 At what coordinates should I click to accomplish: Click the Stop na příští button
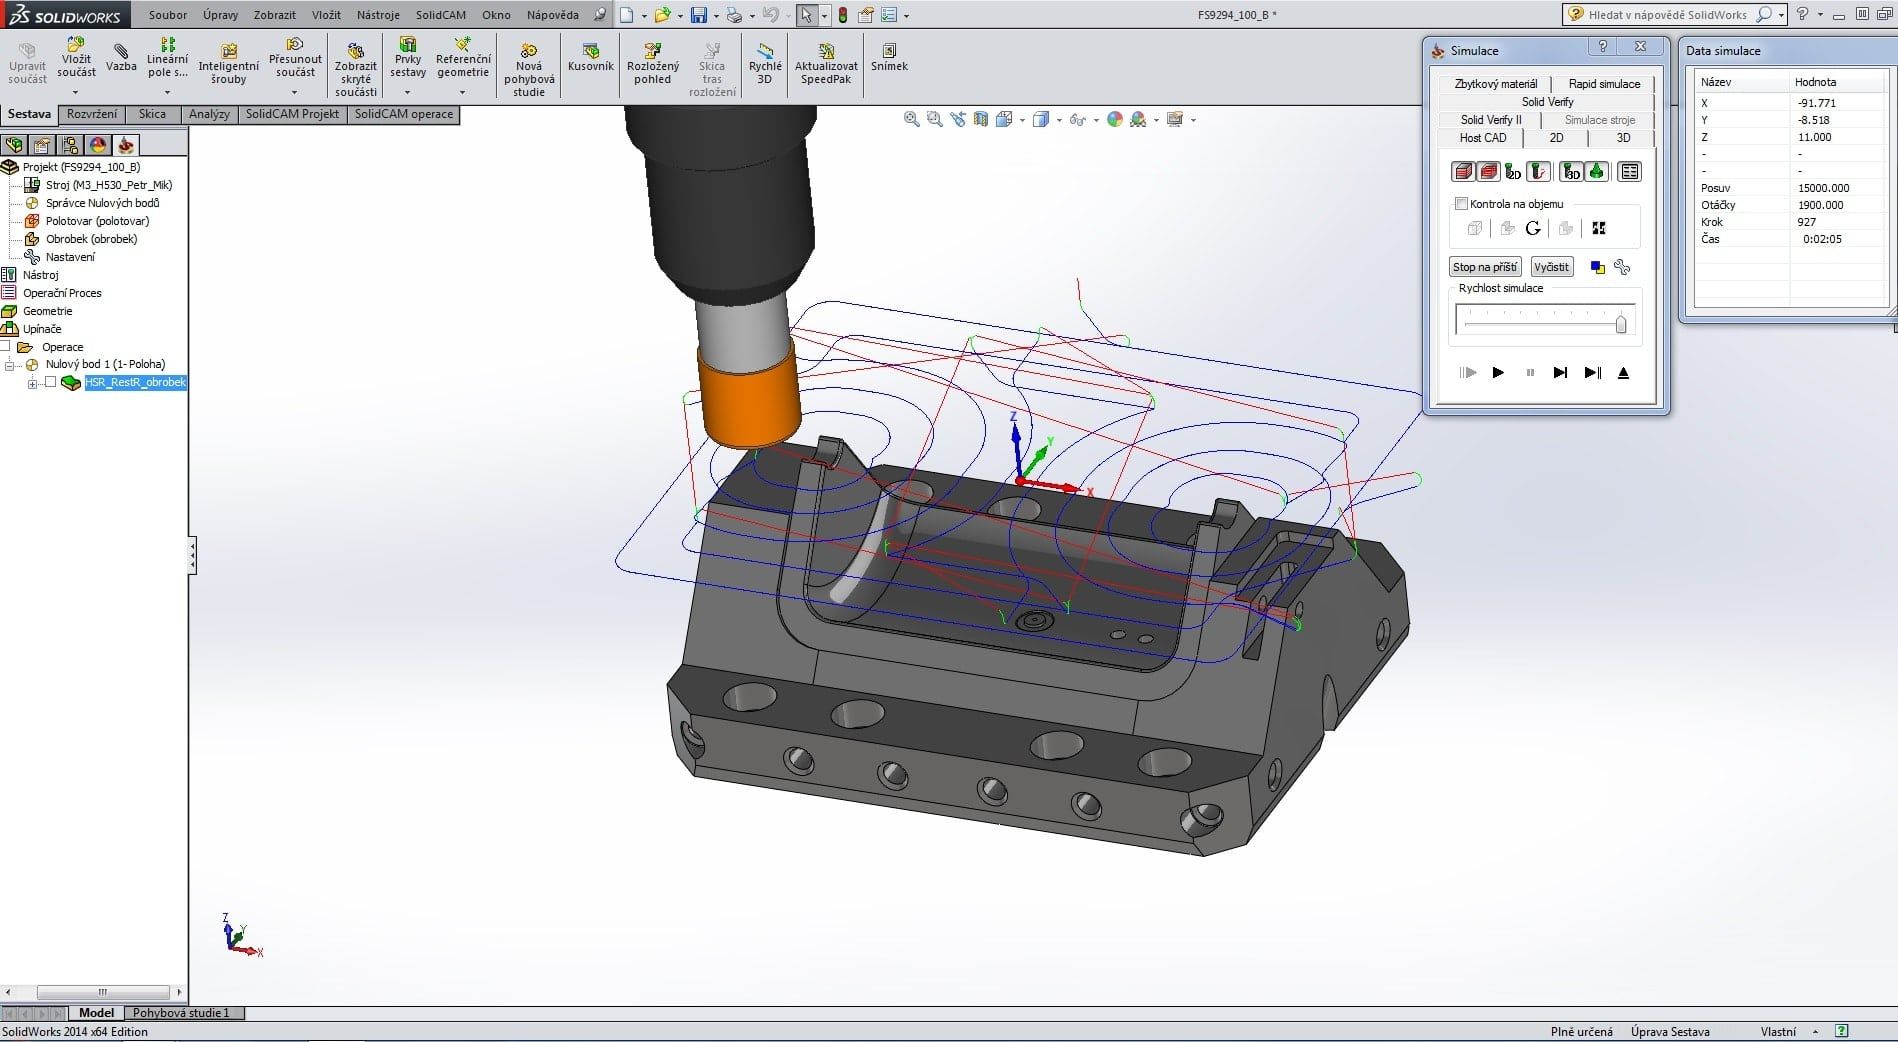[x=1485, y=267]
